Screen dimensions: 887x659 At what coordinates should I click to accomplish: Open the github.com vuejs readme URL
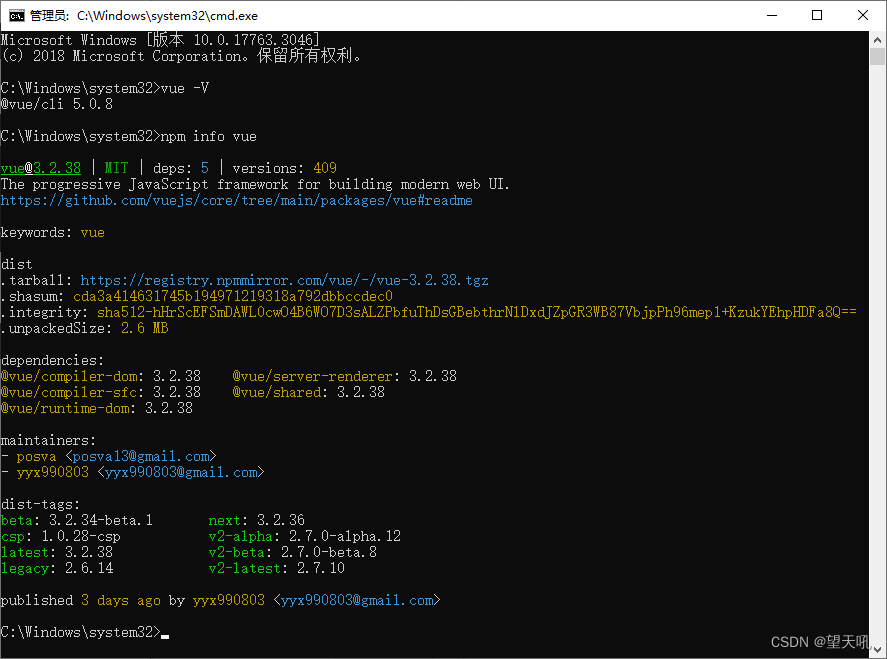click(x=236, y=200)
